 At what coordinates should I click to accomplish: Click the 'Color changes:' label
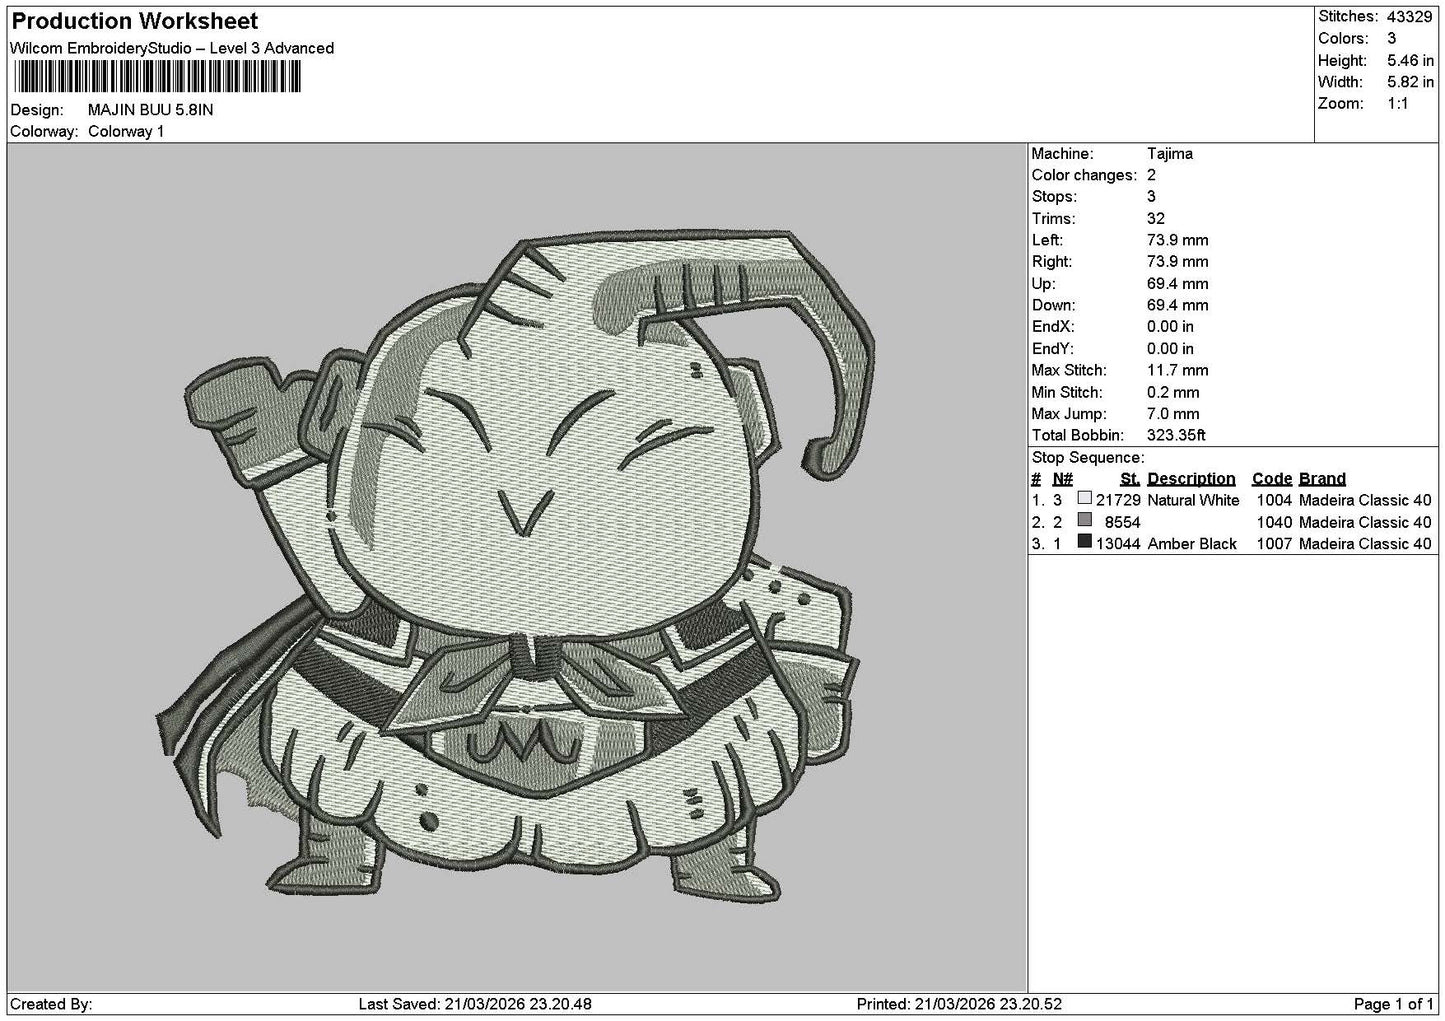tap(1085, 176)
